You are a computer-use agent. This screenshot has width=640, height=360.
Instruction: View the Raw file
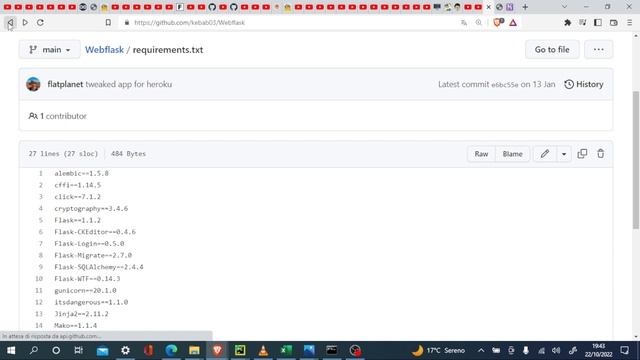point(481,154)
